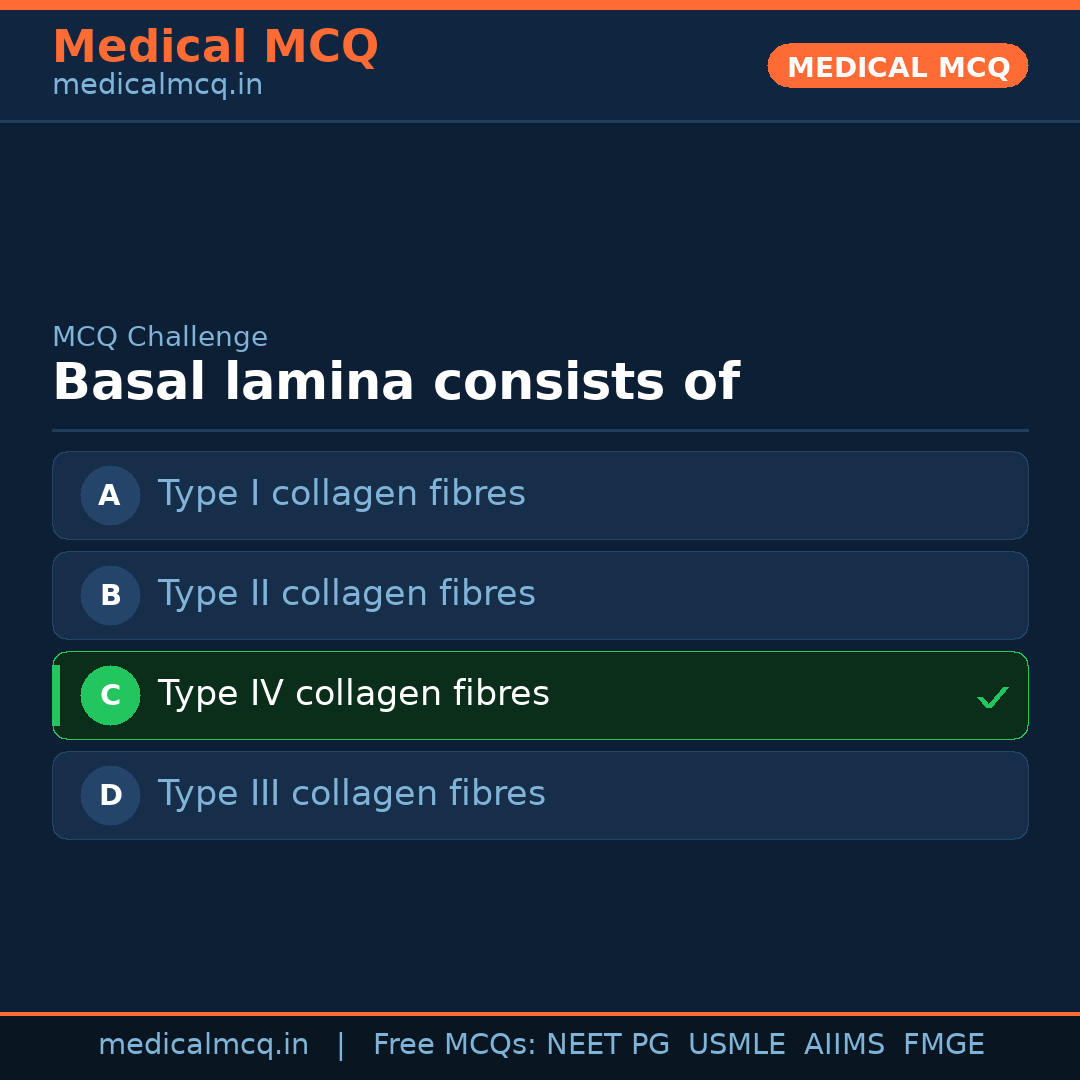Click the orange Medical MCQ header title
This screenshot has height=1080, width=1080.
(x=215, y=47)
